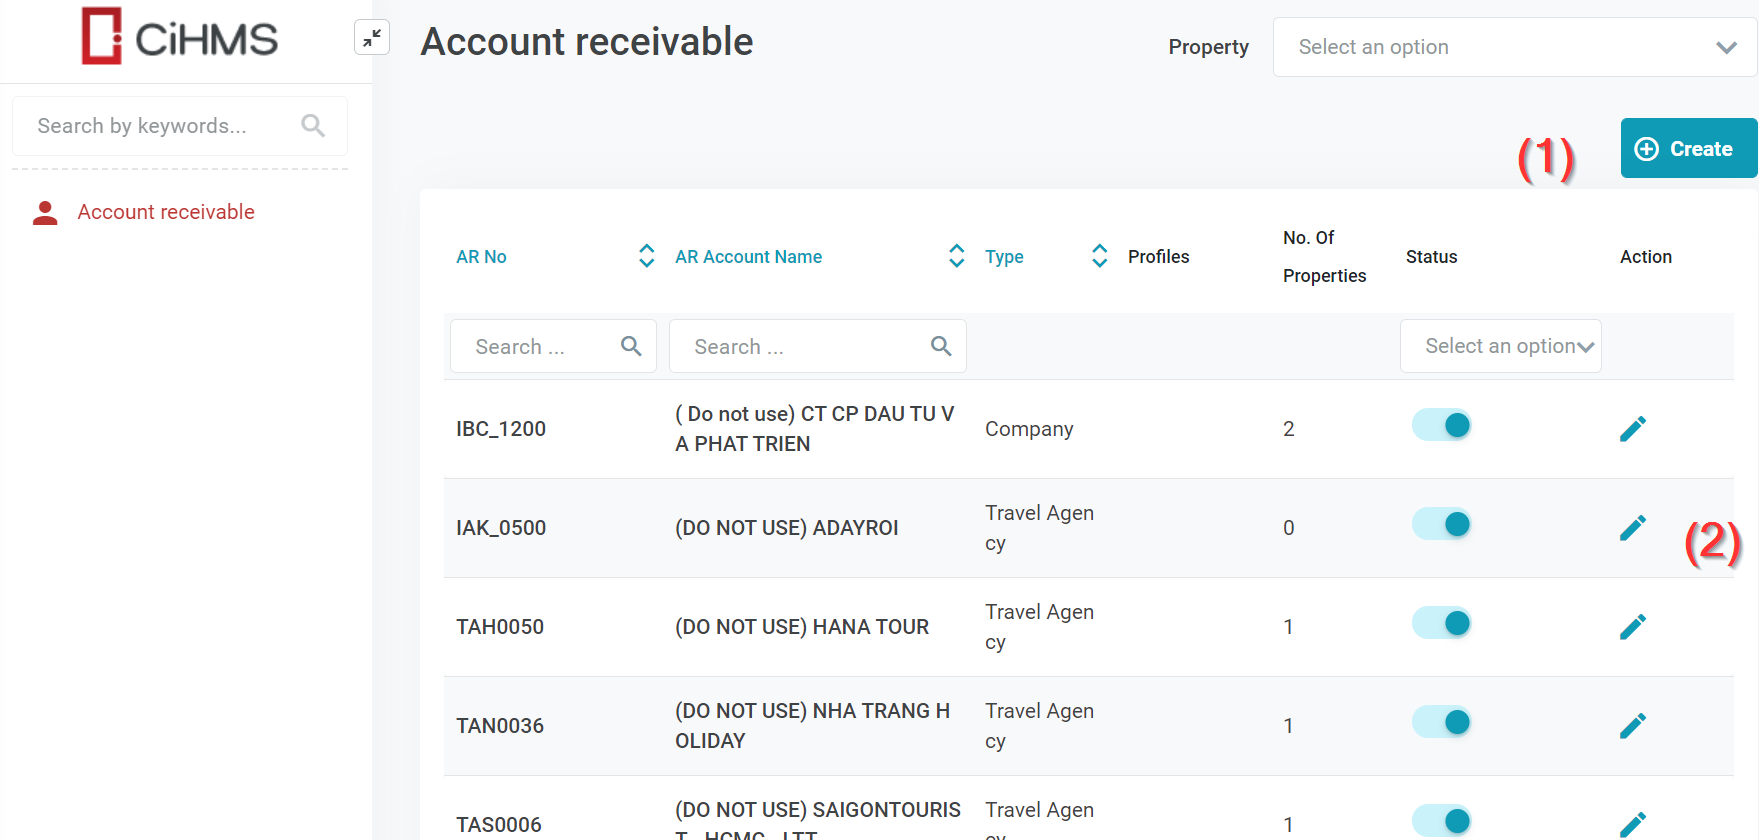The height and width of the screenshot is (840, 1759).
Task: Disable status toggle for IBC_1200
Action: (x=1442, y=425)
